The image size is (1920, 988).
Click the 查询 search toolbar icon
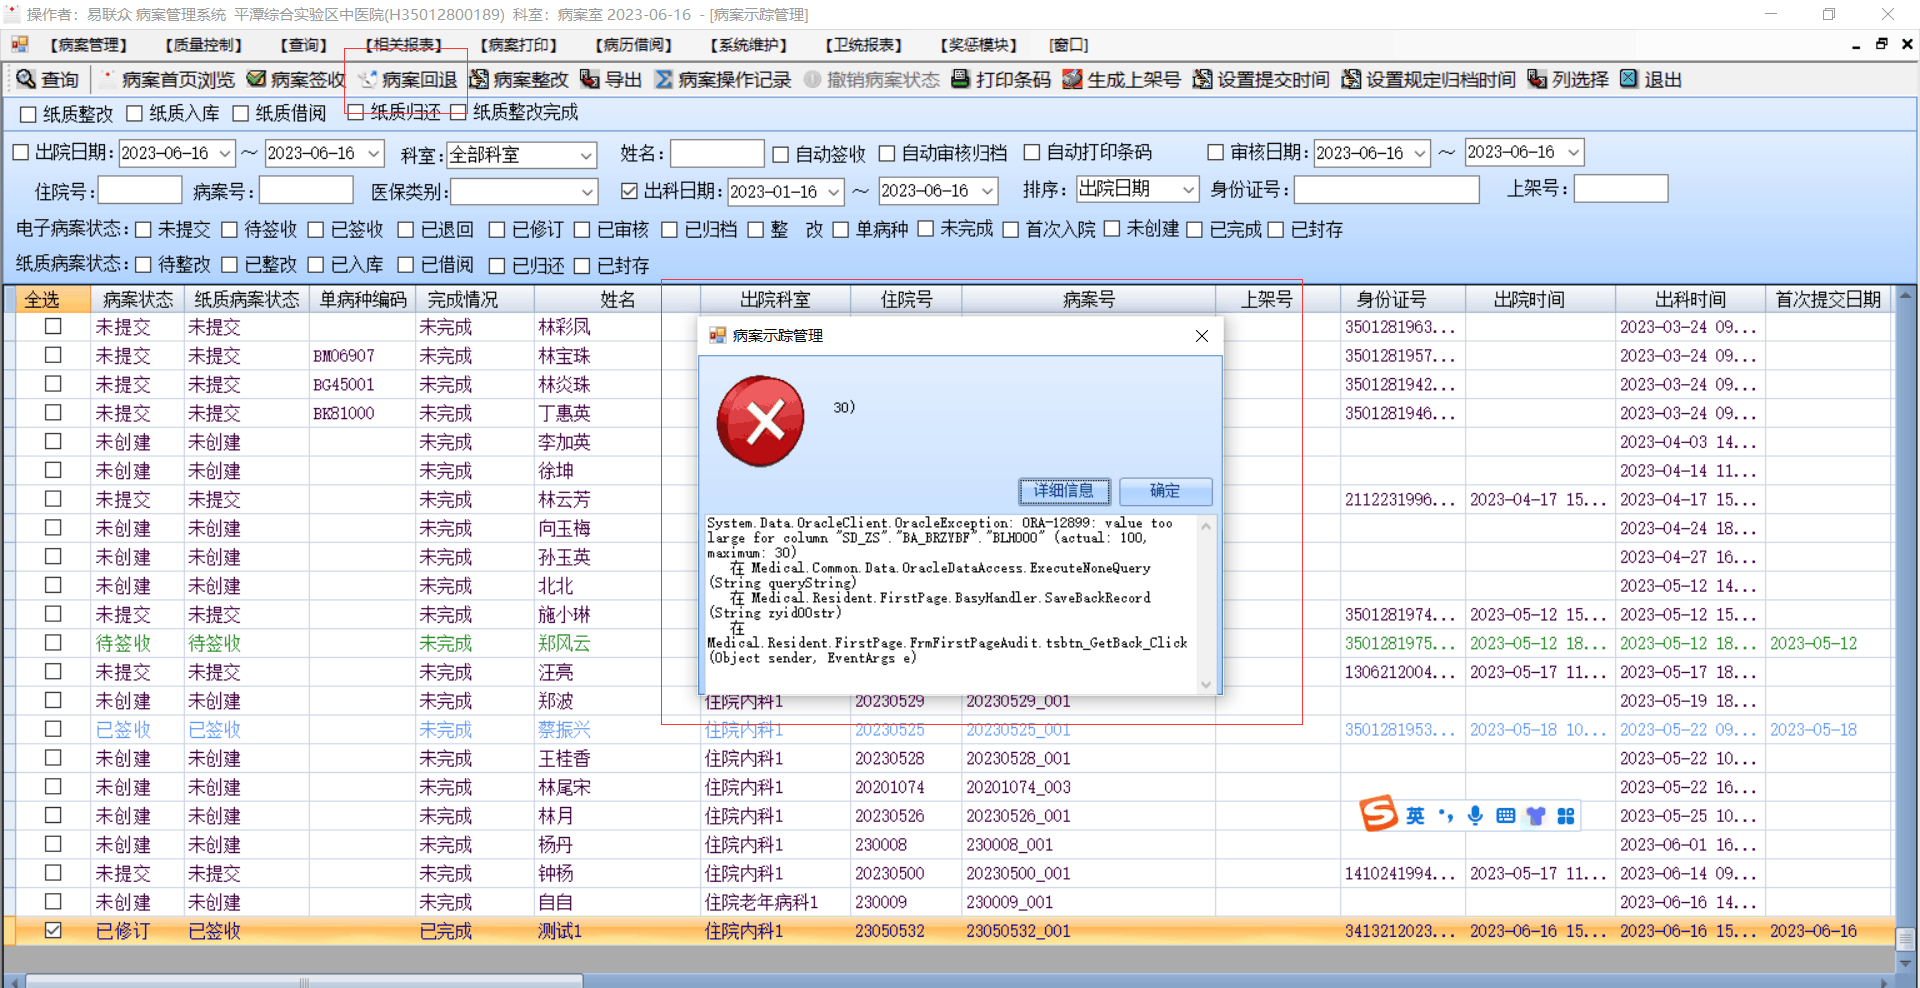26,79
